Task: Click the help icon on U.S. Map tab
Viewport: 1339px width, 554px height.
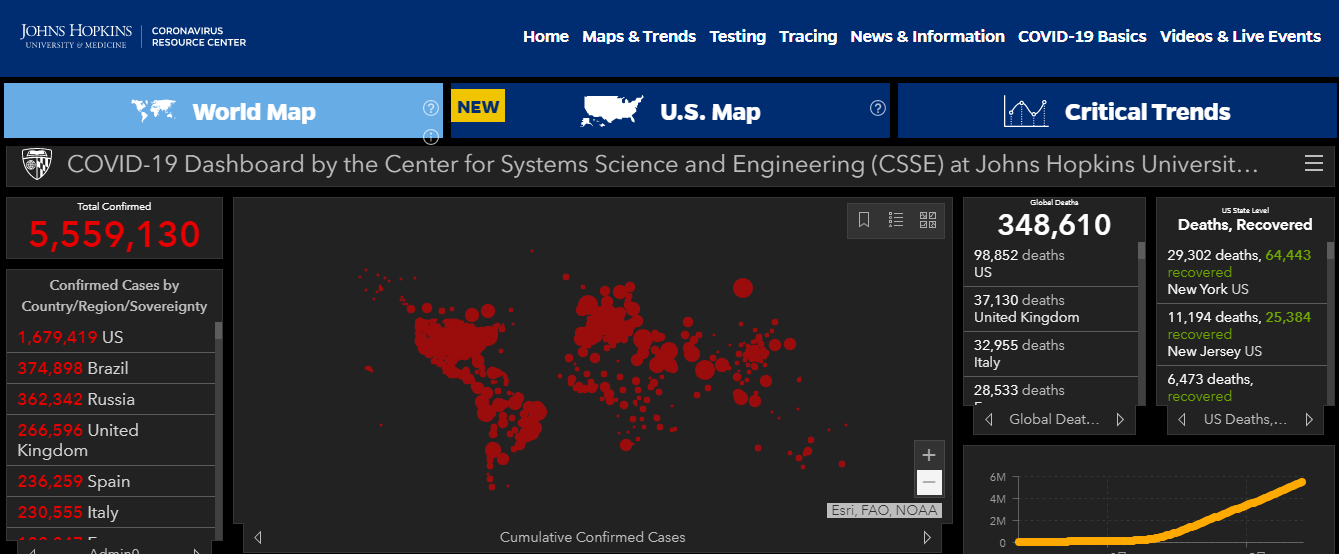Action: pyautogui.click(x=878, y=108)
